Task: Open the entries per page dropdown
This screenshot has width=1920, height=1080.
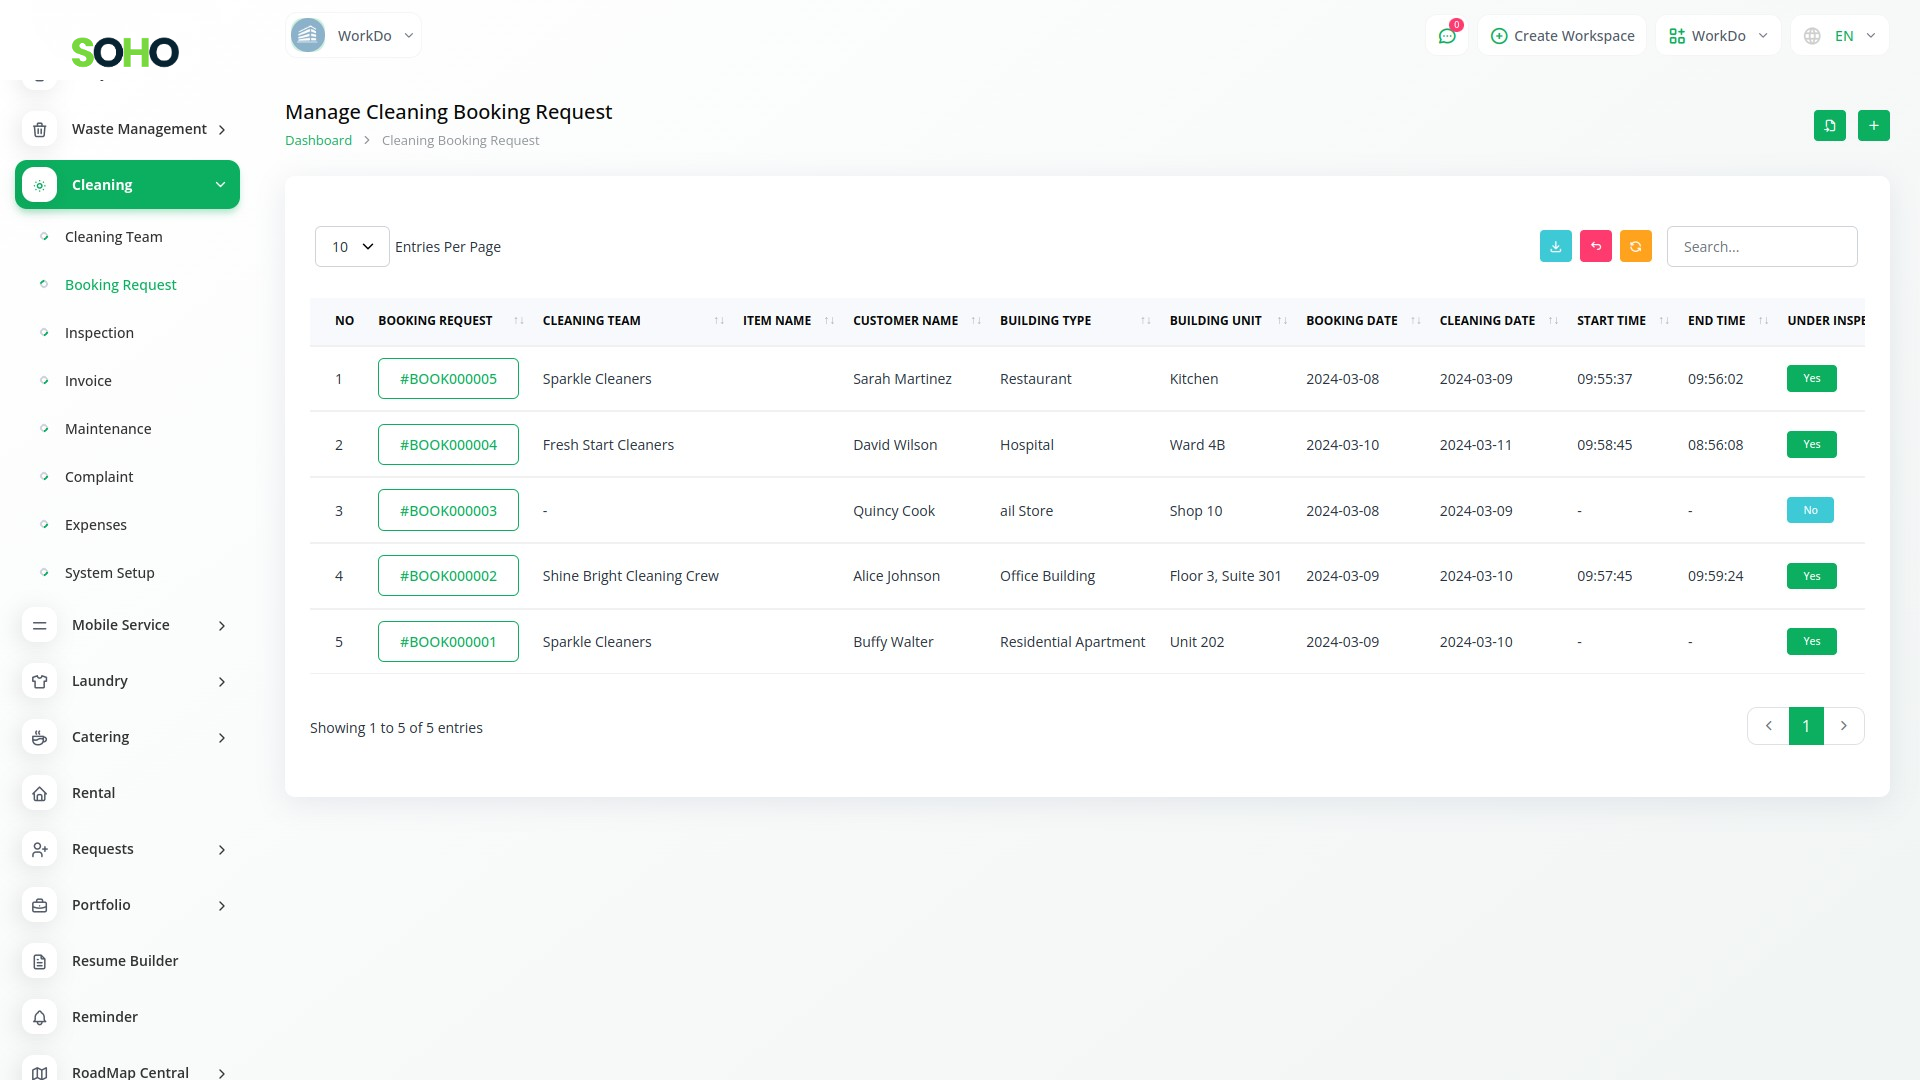Action: [x=352, y=247]
